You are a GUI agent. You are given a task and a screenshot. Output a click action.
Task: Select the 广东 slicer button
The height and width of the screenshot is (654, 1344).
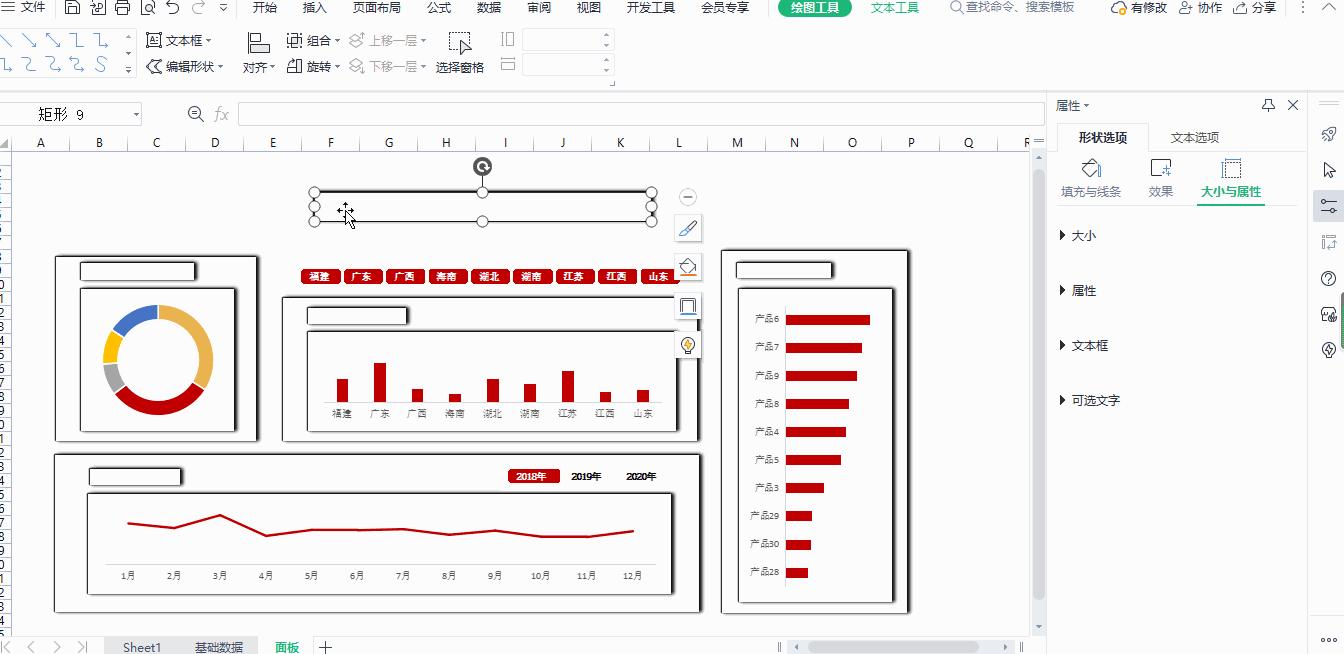tap(362, 276)
